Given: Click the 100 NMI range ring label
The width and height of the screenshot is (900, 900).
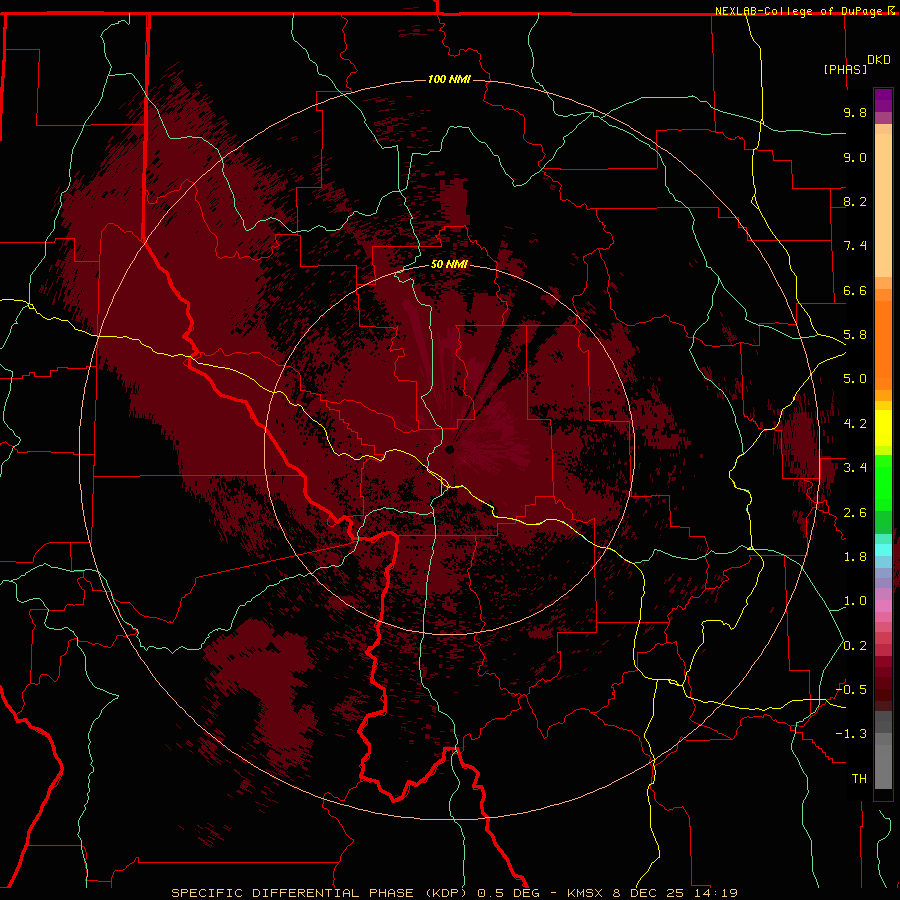Looking at the screenshot, I should tap(449, 79).
